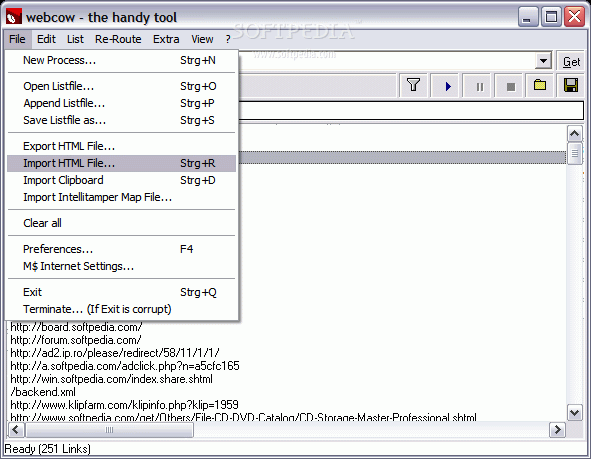Click the webcow application icon in title bar
Viewport: 591px width, 459px height.
click(14, 17)
